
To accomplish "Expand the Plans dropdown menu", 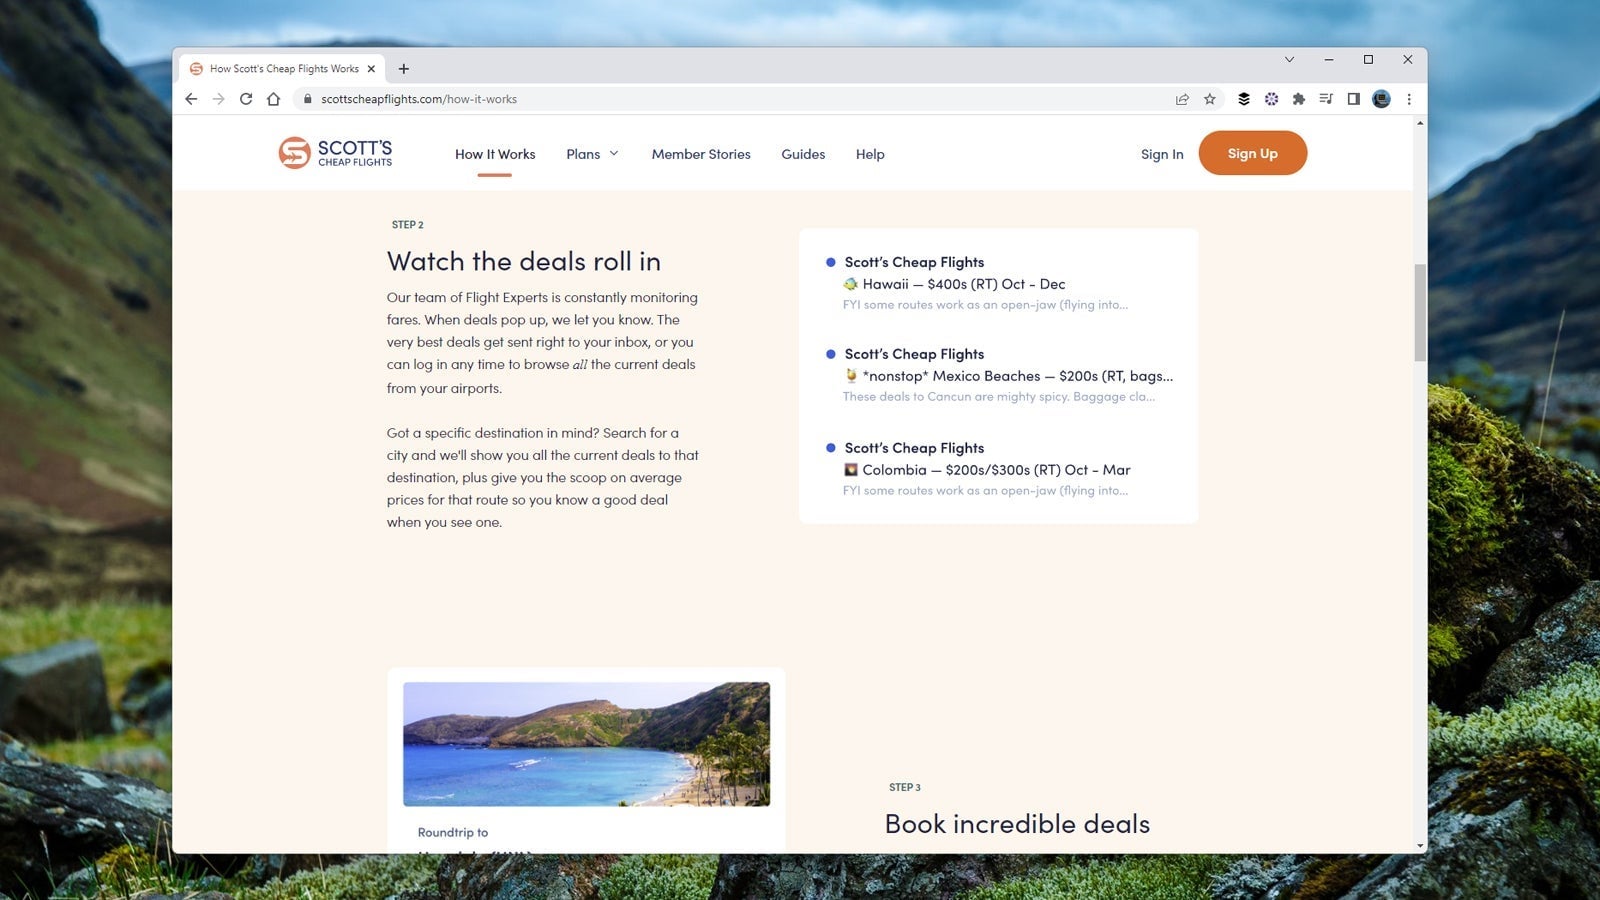I will [x=592, y=154].
